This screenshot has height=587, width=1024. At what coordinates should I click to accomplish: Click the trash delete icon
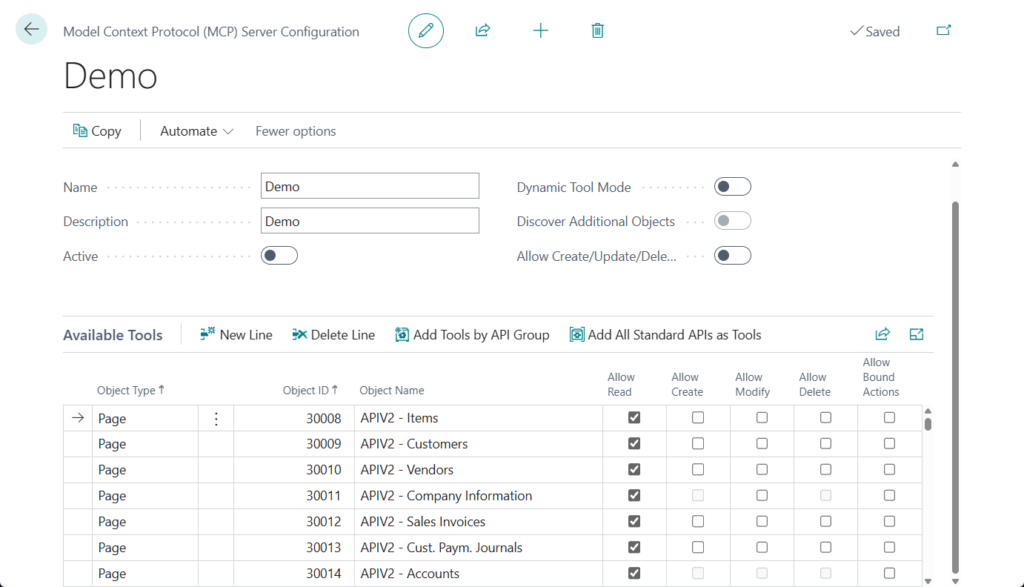coord(597,31)
